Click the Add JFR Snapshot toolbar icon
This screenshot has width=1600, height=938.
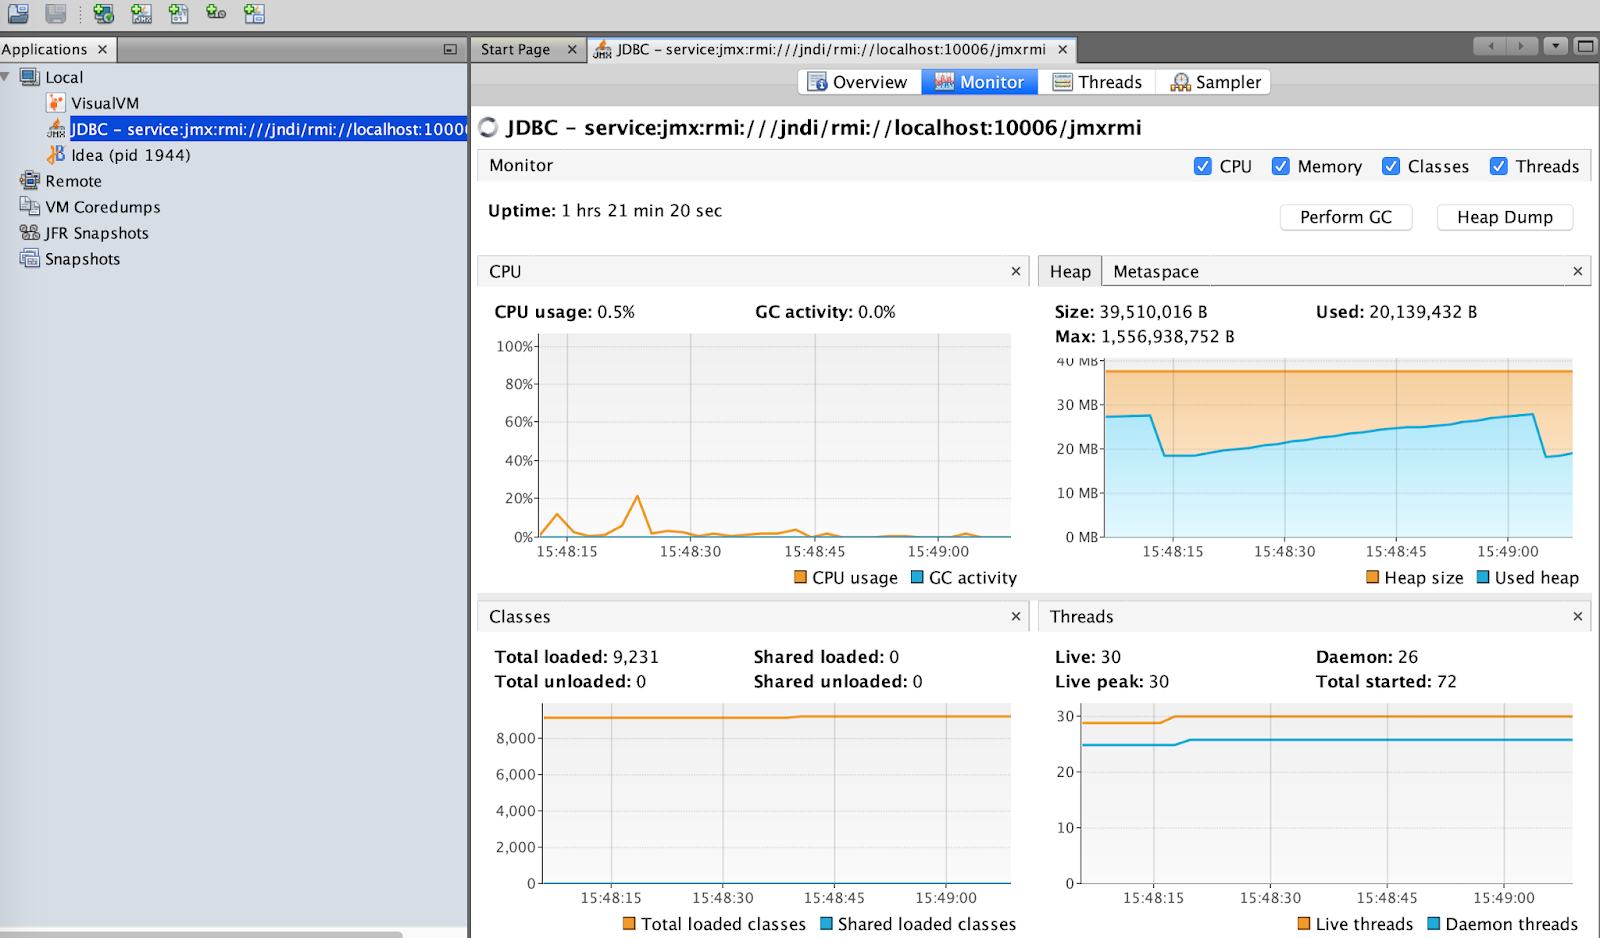click(x=216, y=13)
